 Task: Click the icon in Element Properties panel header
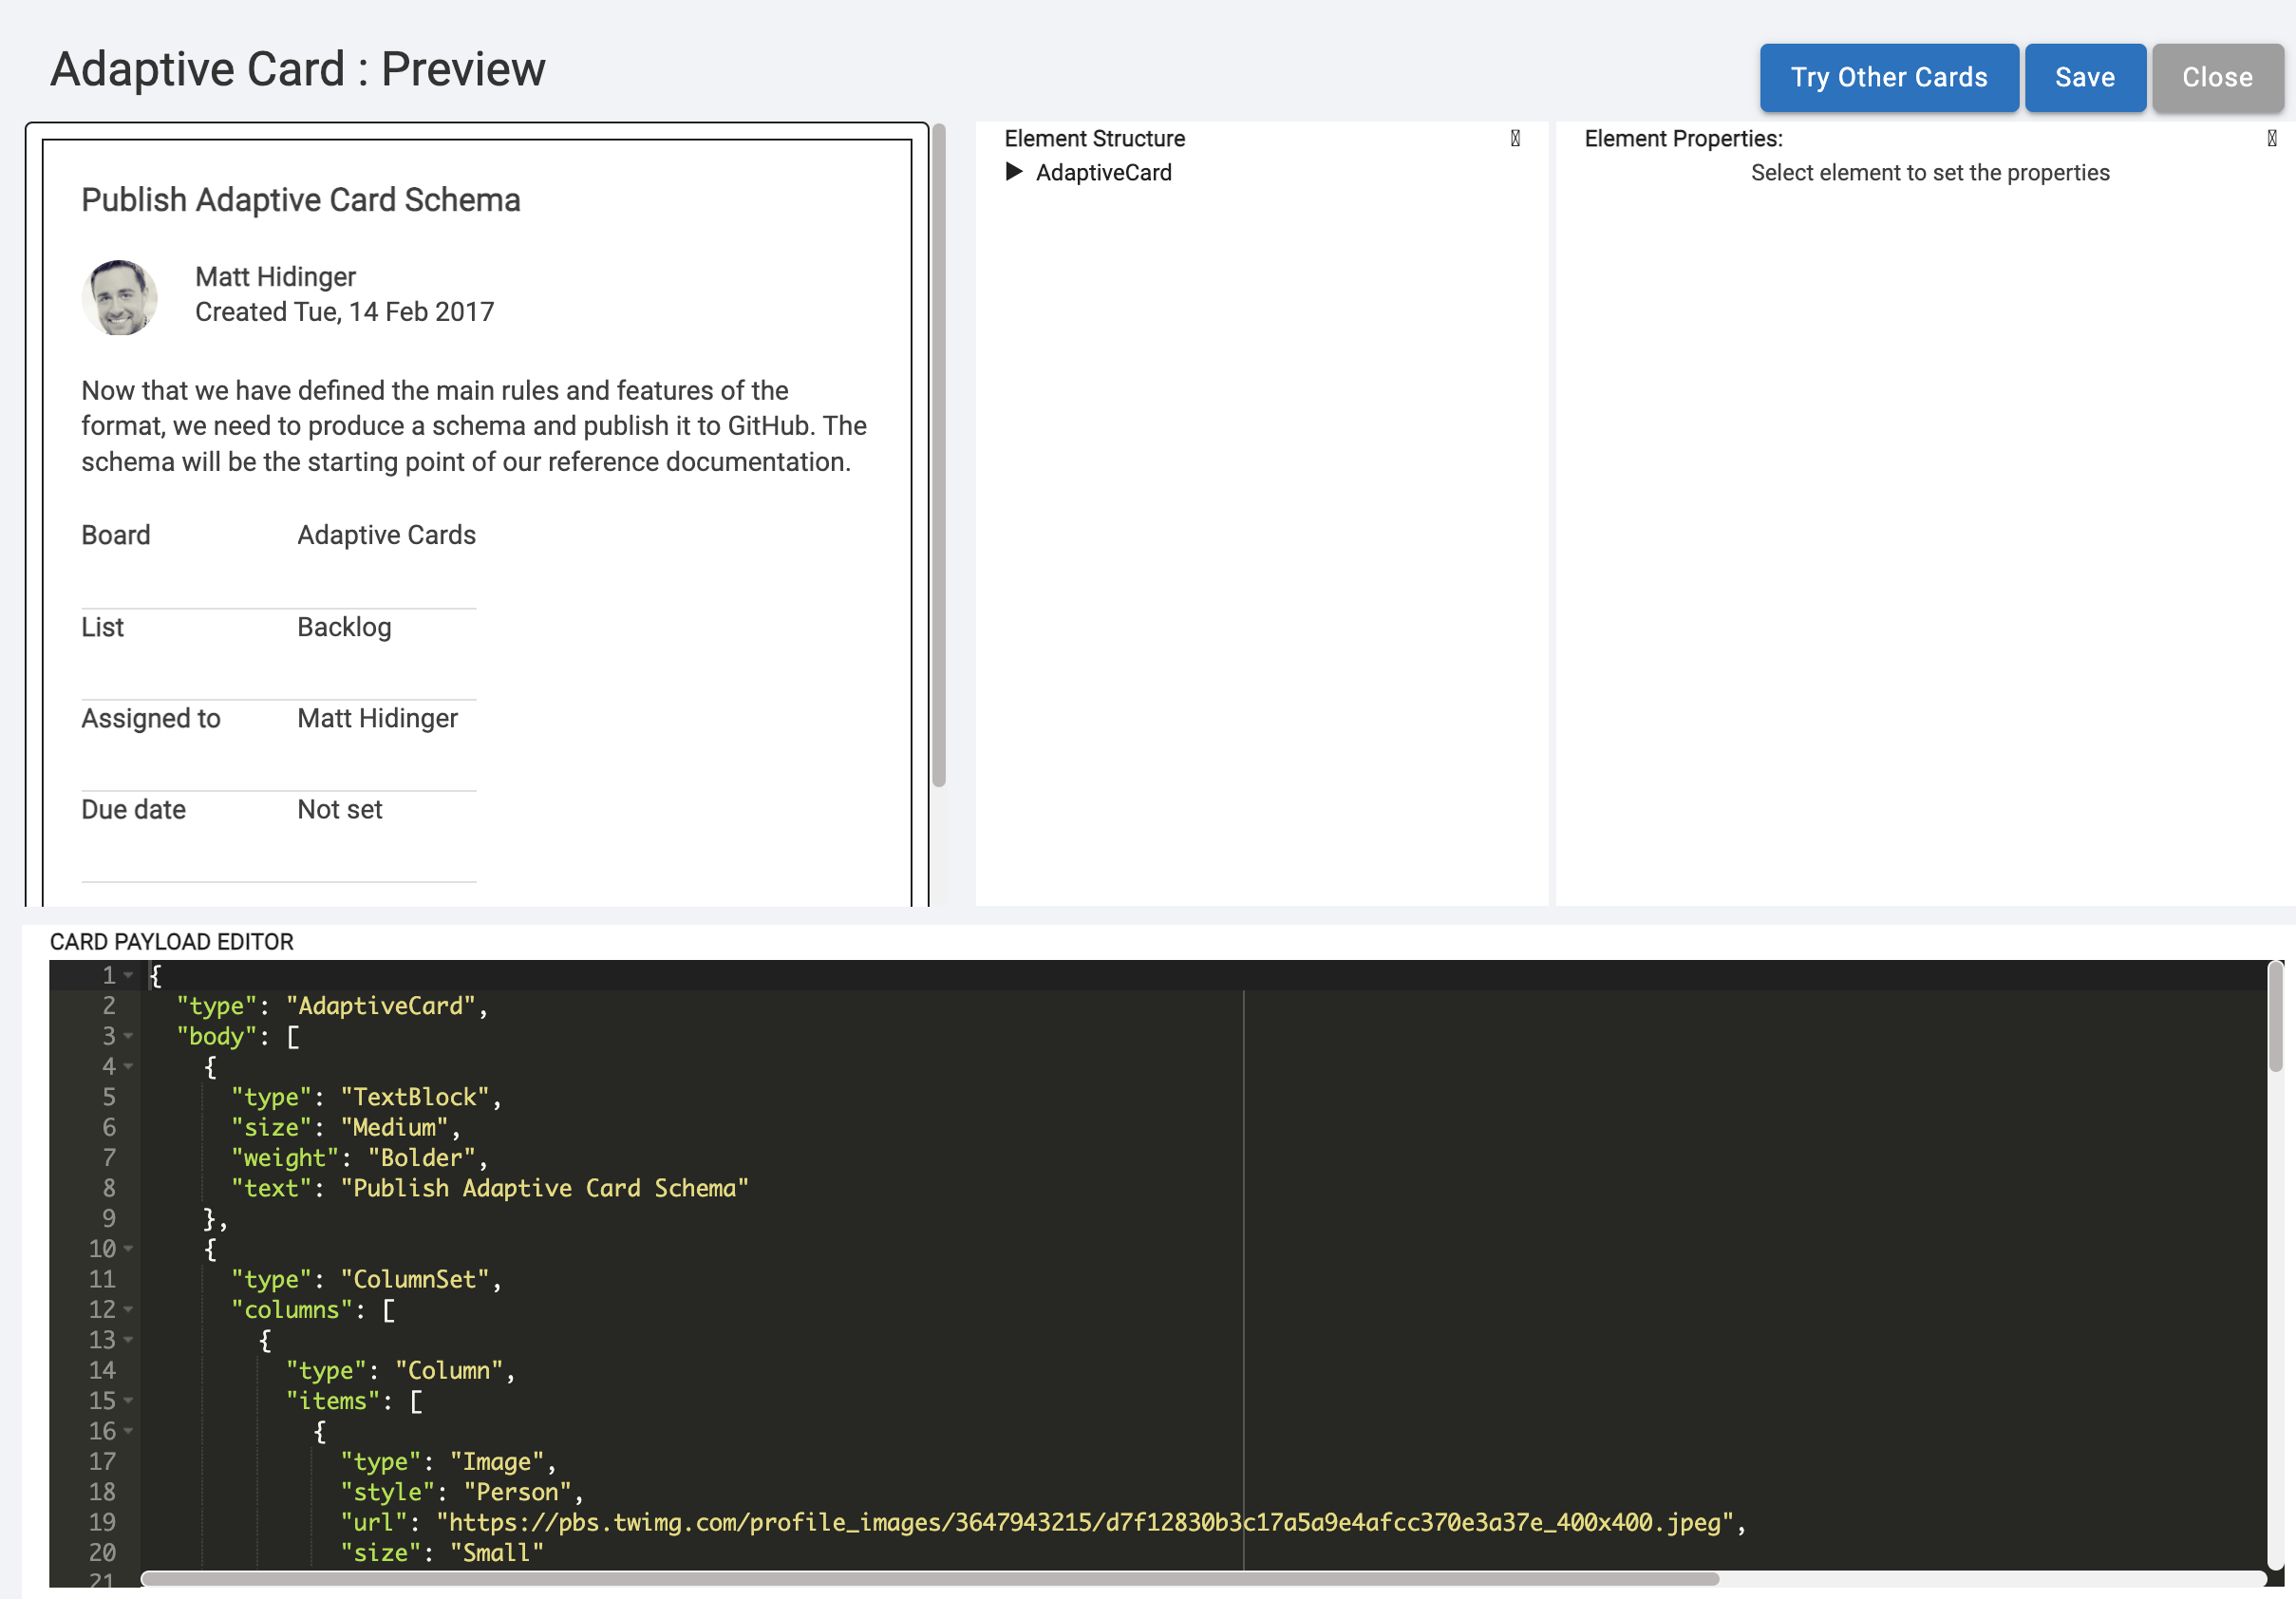coord(2271,138)
